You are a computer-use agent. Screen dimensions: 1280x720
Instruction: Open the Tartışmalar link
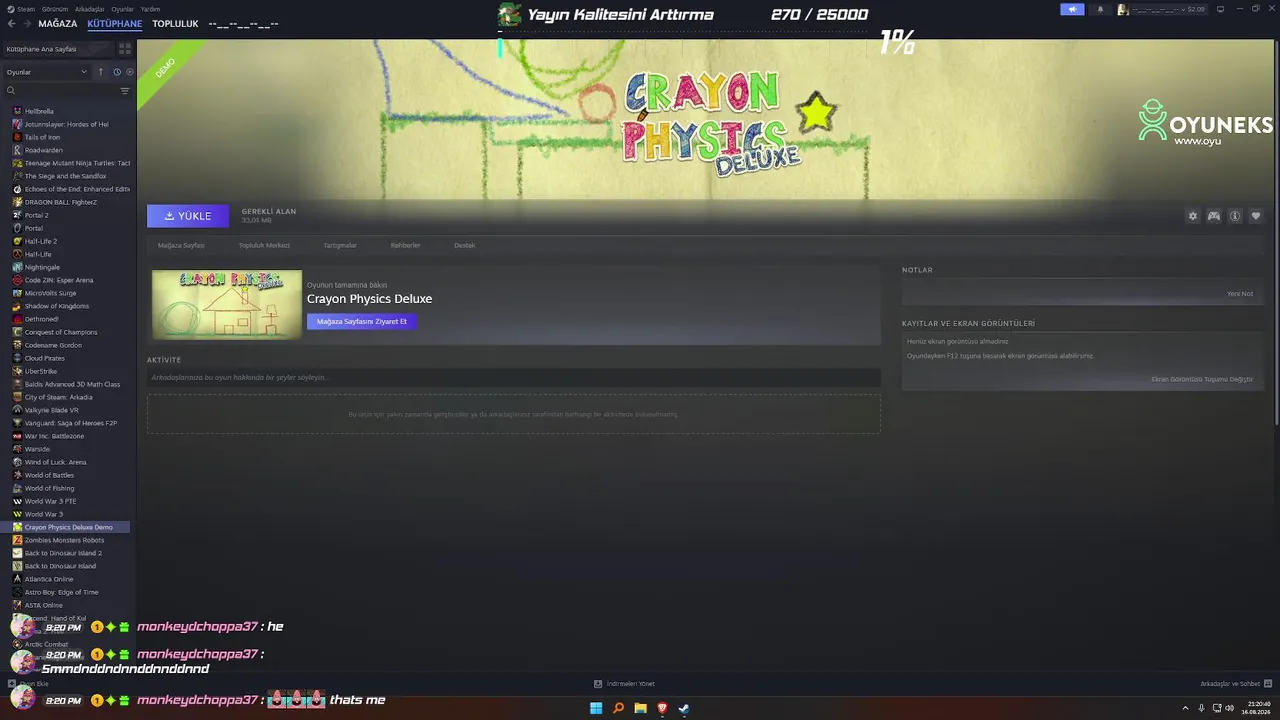pyautogui.click(x=340, y=245)
